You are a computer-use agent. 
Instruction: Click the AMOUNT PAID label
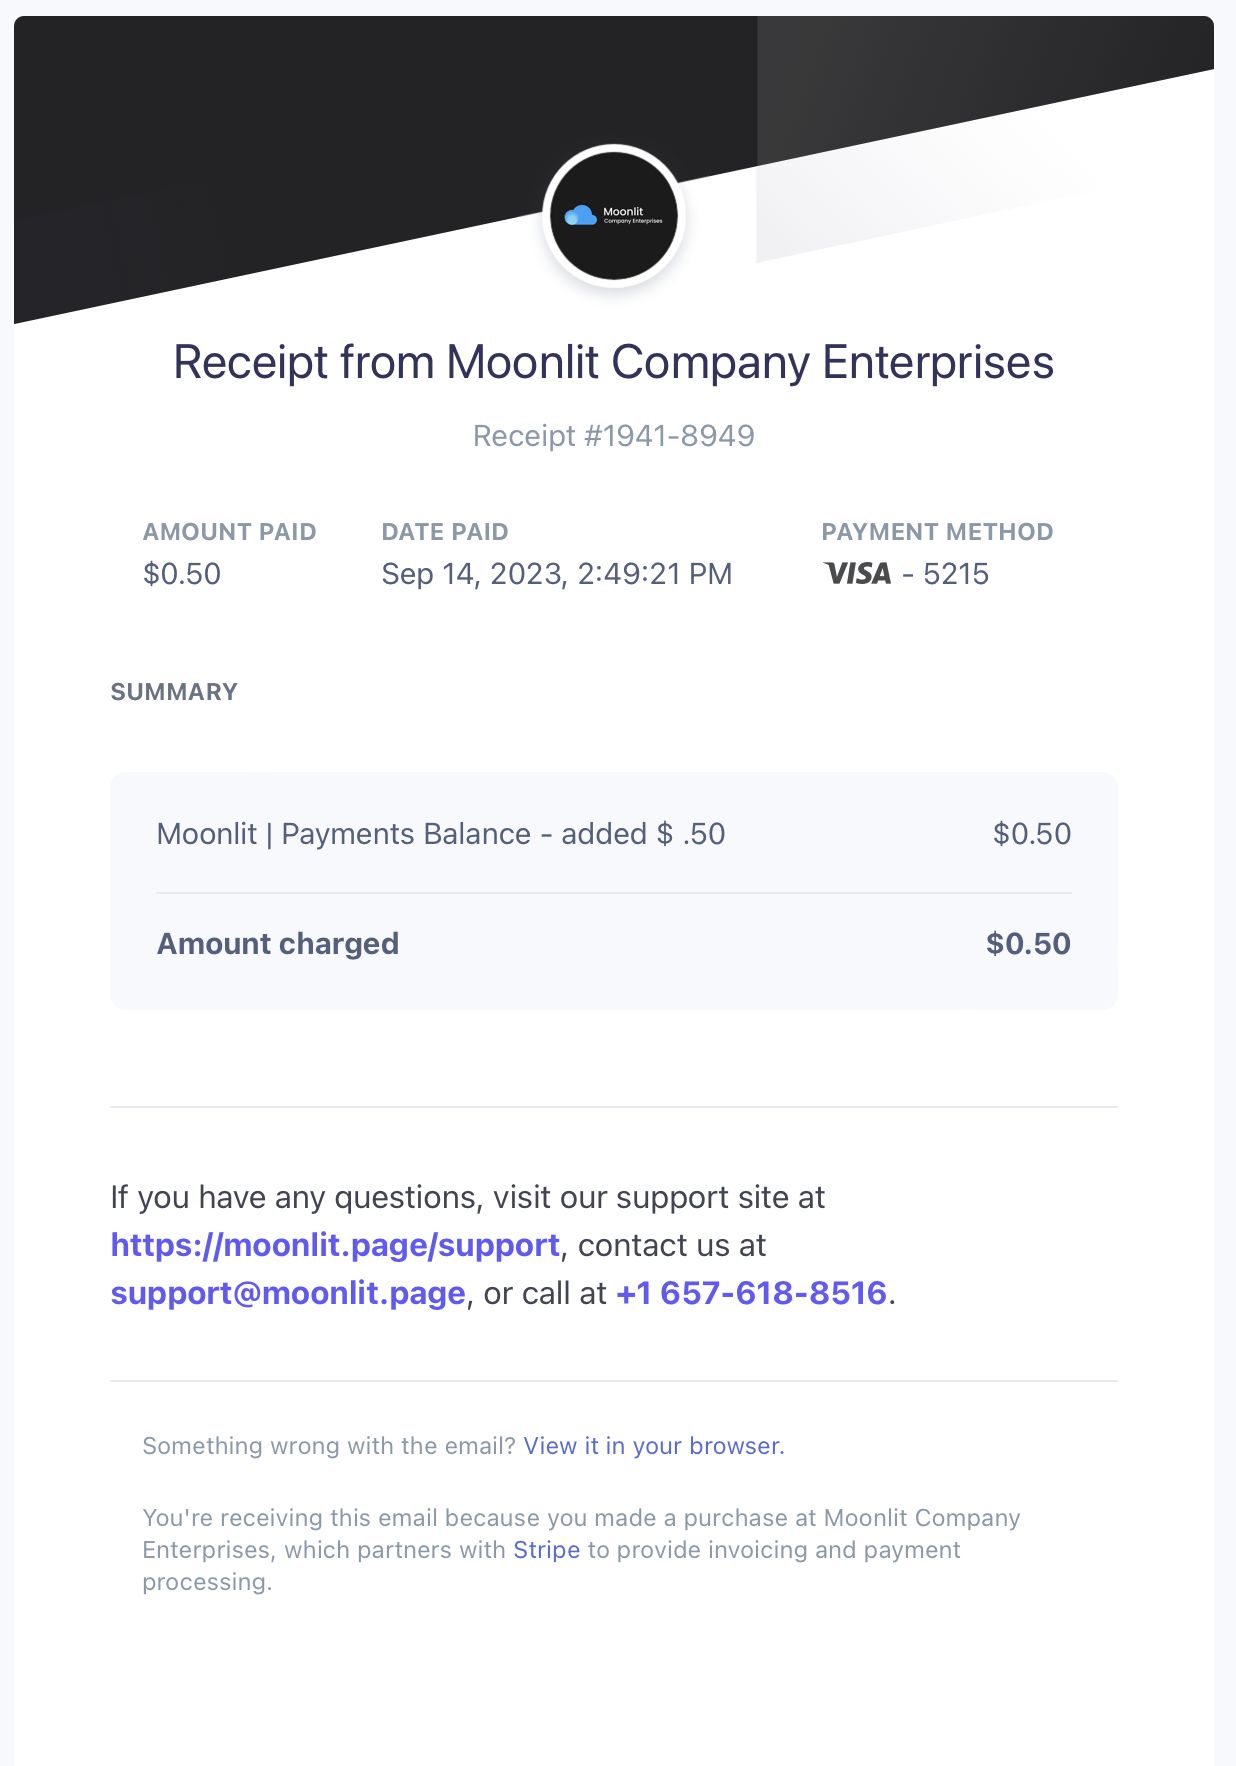(229, 532)
